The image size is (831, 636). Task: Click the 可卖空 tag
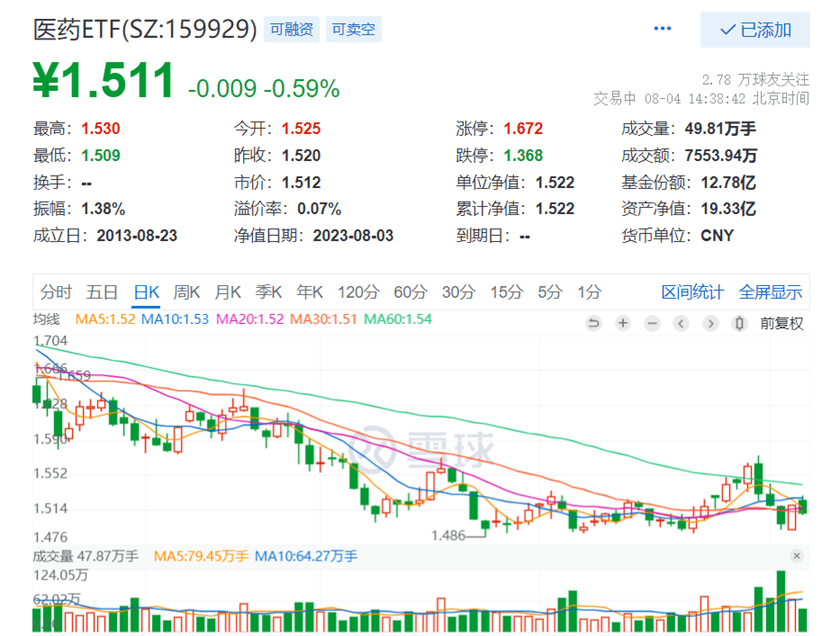pyautogui.click(x=354, y=30)
